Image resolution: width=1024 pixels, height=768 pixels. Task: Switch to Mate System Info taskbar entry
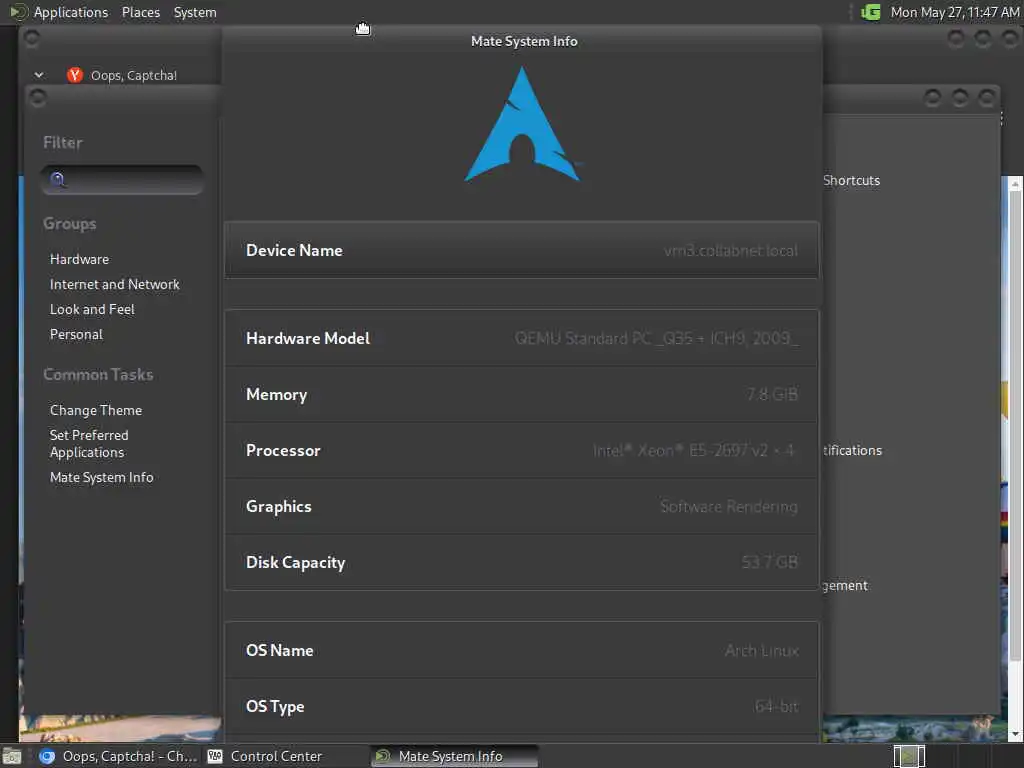[454, 756]
